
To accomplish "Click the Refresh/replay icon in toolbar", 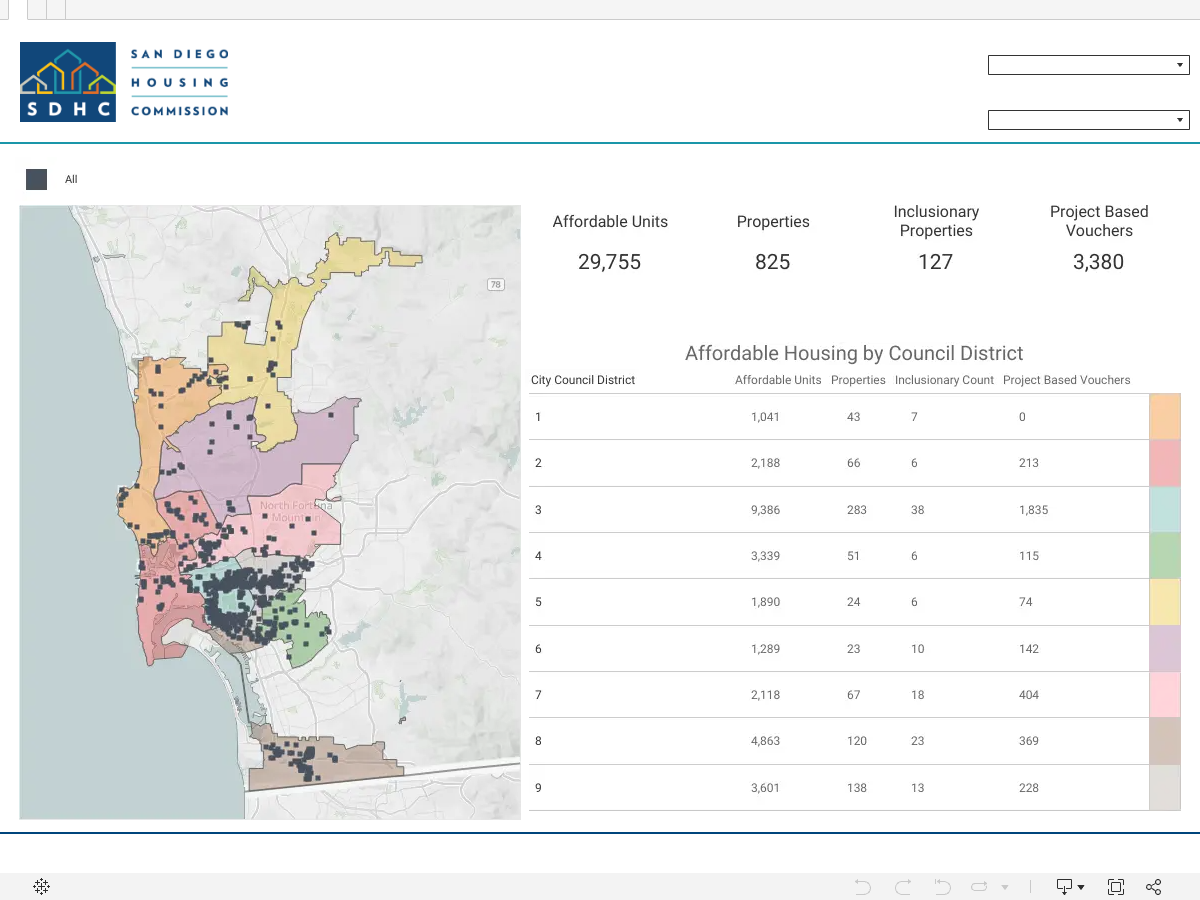I will click(x=980, y=887).
